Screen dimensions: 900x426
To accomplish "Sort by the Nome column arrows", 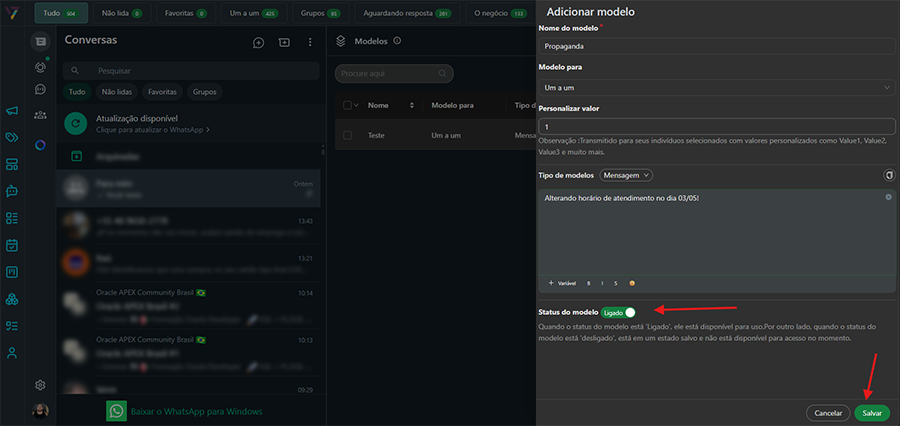I will (x=412, y=105).
